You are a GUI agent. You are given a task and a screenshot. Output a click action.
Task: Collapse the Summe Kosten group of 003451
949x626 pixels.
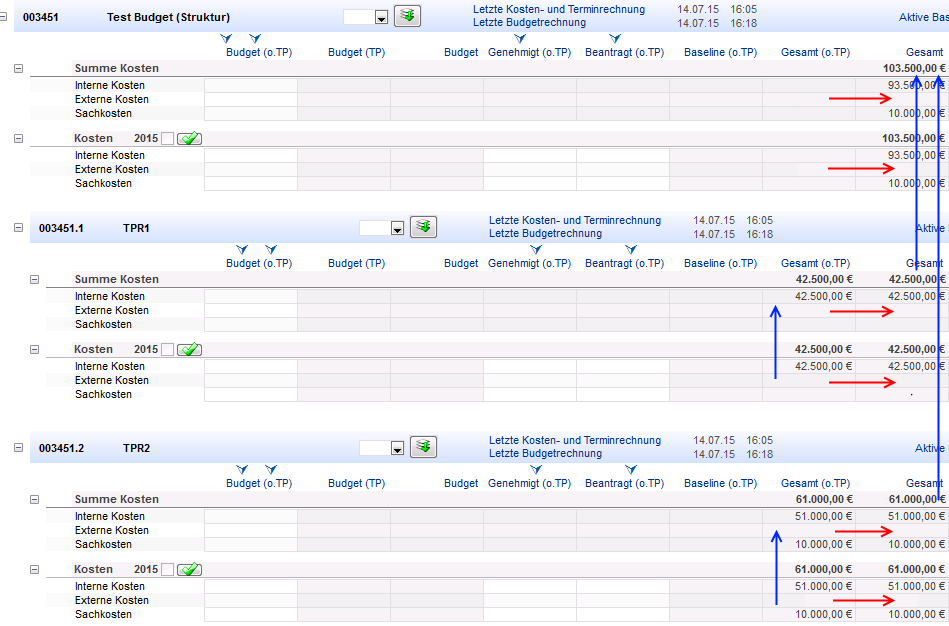(x=18, y=68)
